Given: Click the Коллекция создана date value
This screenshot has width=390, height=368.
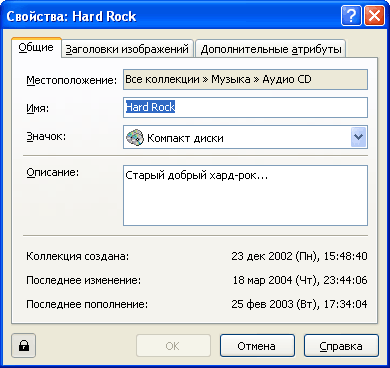Looking at the screenshot, I should point(299,256).
